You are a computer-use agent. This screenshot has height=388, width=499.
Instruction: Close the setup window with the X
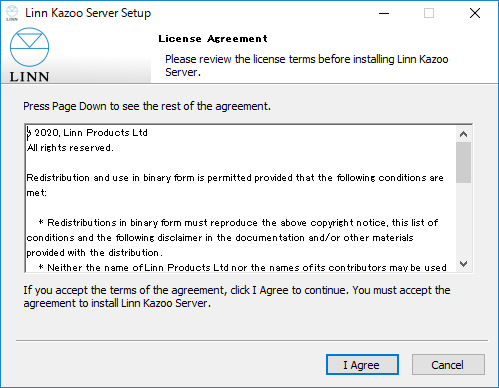475,13
